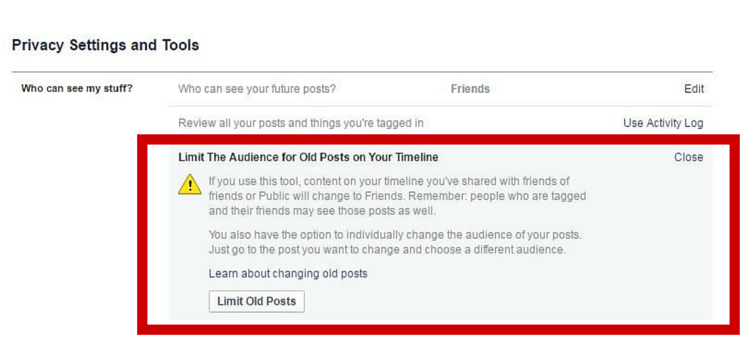Viewport: 740px width, 360px height.
Task: Close the Limit Audience panel
Action: point(689,157)
